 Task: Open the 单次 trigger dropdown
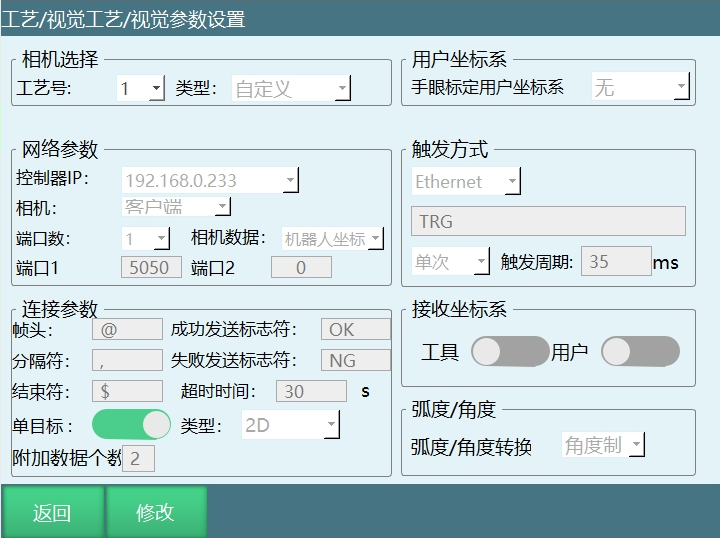point(451,263)
